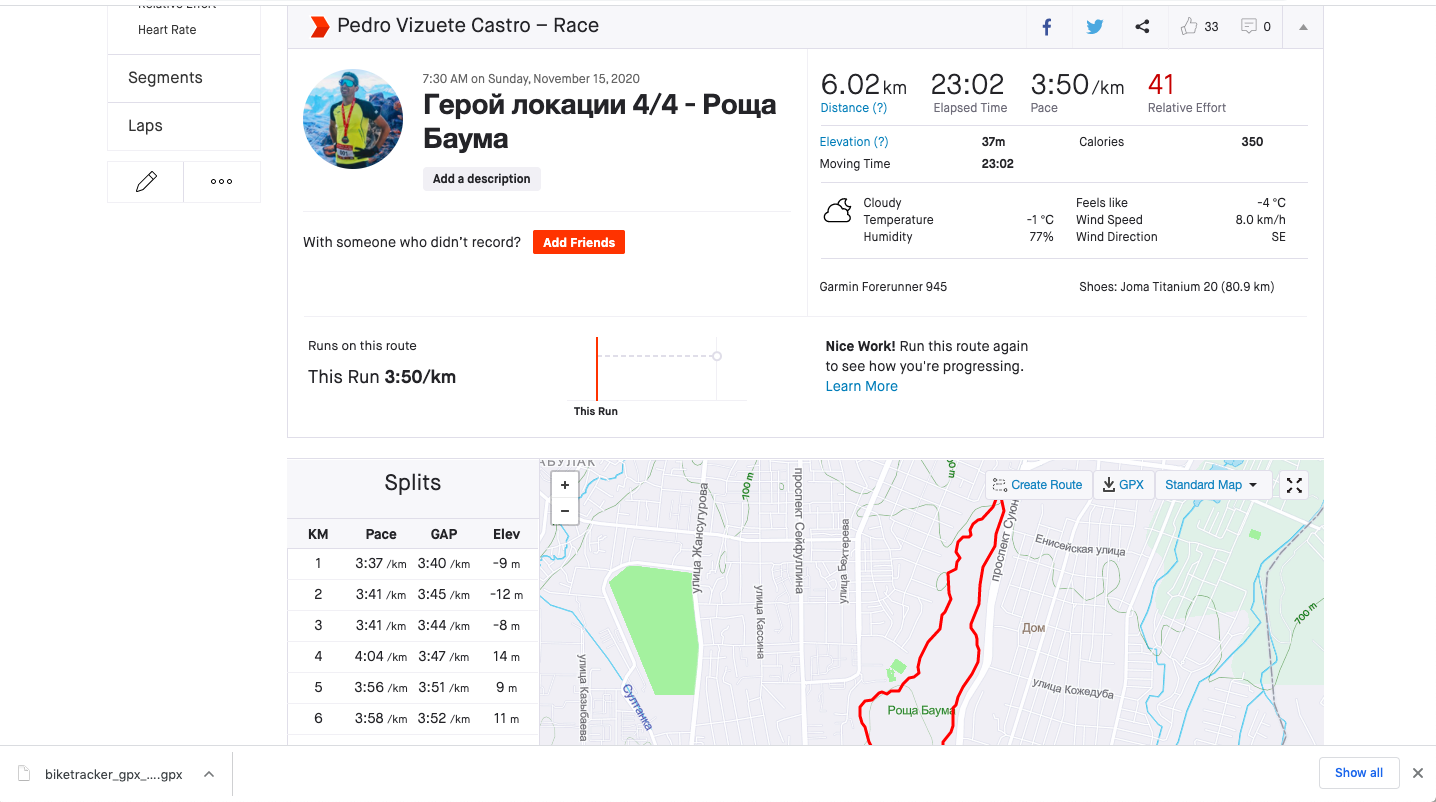Follow the Learn More link
The width and height of the screenshot is (1436, 802).
point(861,386)
